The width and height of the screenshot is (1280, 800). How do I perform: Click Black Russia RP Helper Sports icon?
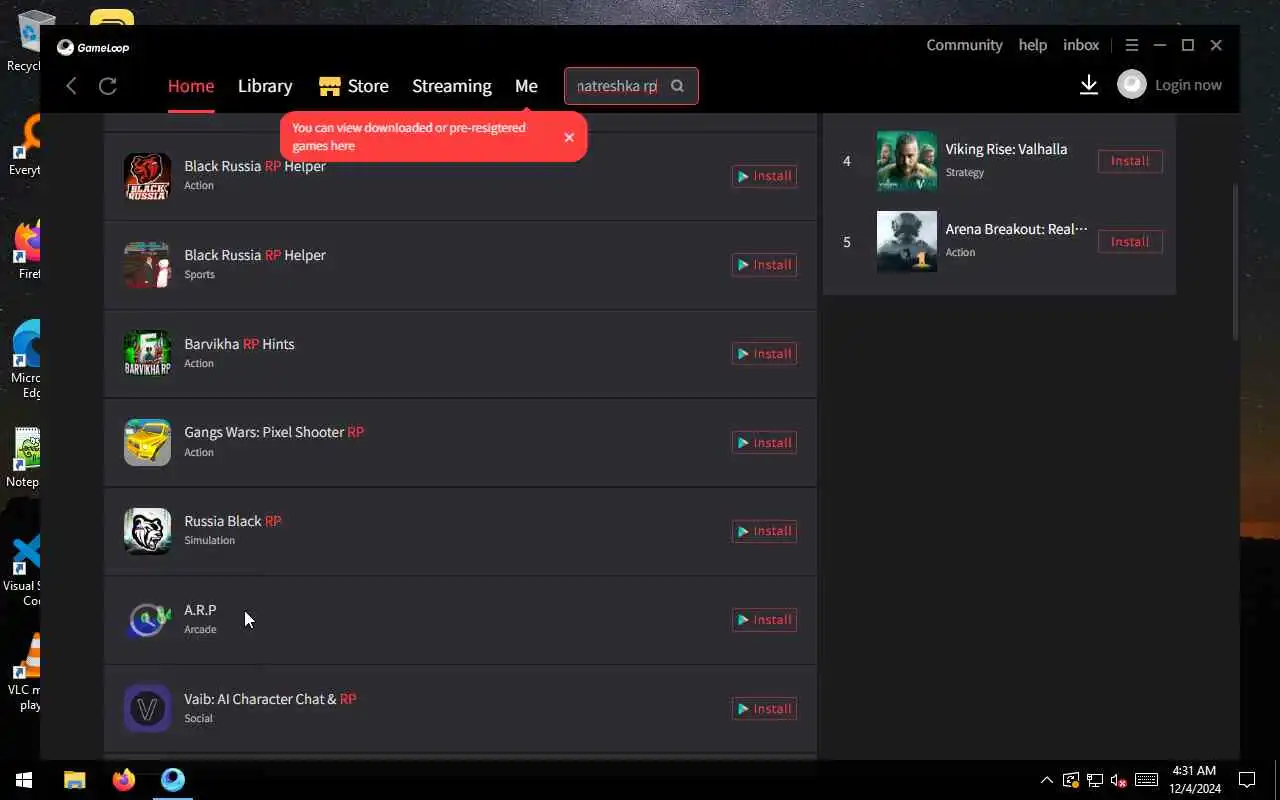(147, 265)
